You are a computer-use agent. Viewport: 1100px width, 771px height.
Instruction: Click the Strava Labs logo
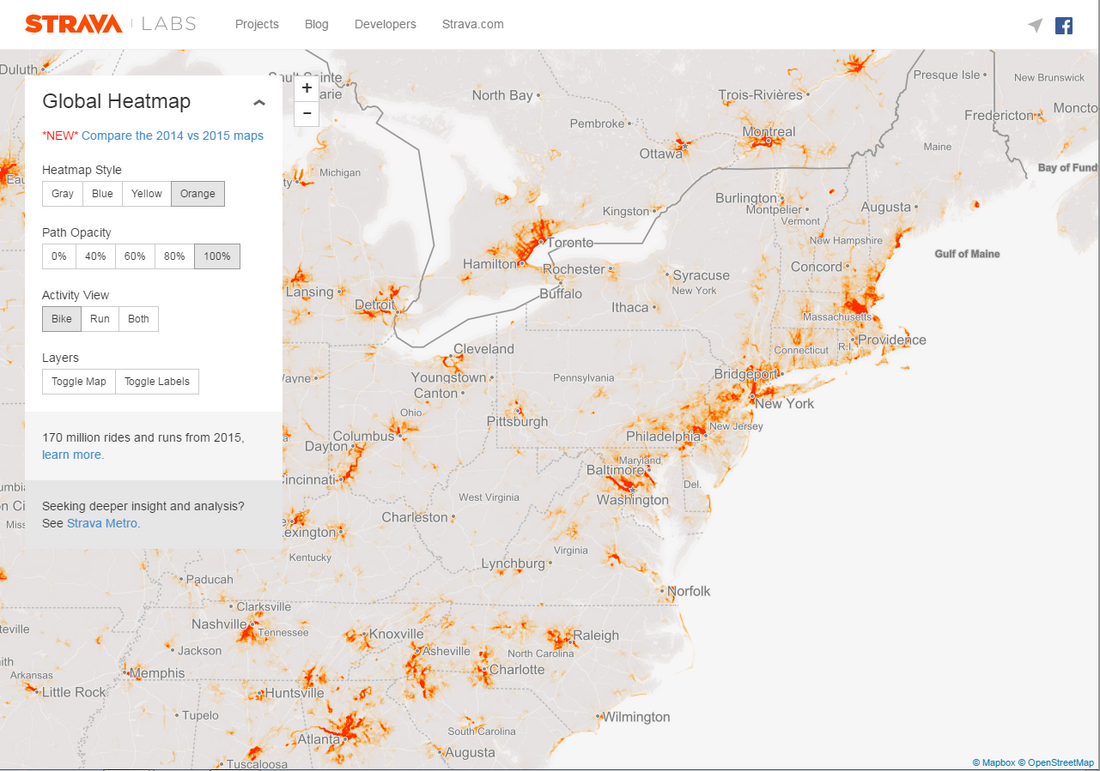110,24
